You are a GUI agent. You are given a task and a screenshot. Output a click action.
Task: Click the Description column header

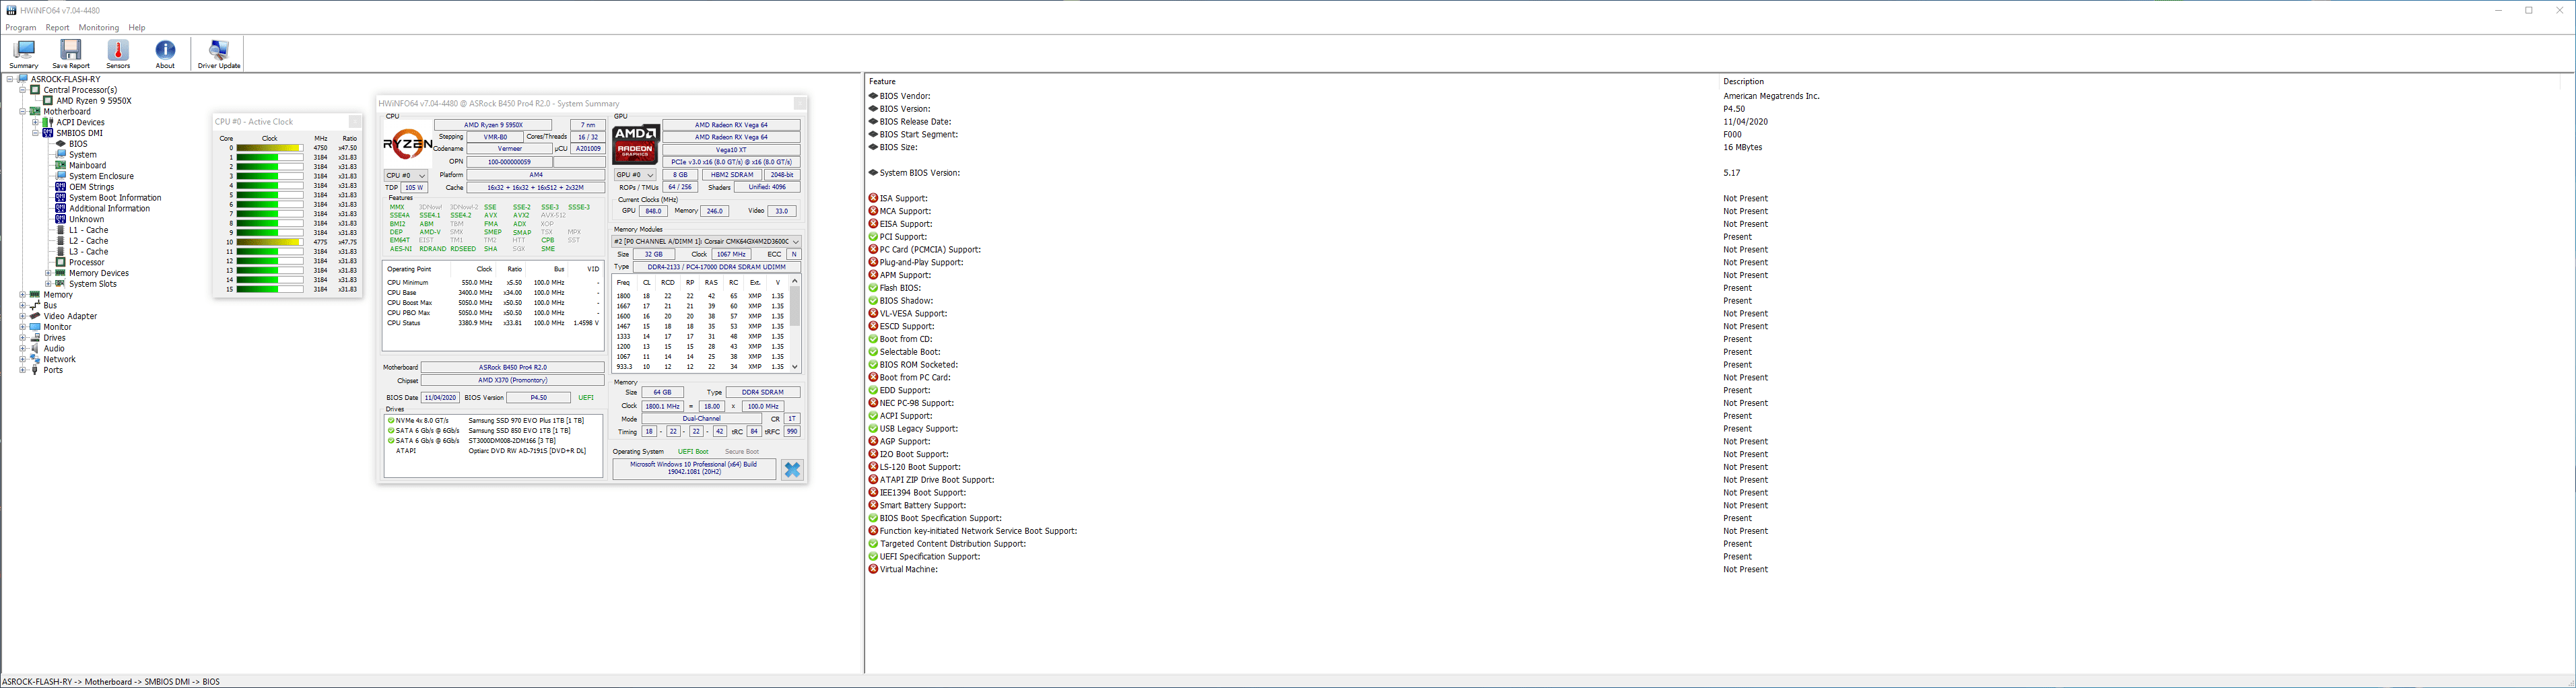tap(1743, 81)
